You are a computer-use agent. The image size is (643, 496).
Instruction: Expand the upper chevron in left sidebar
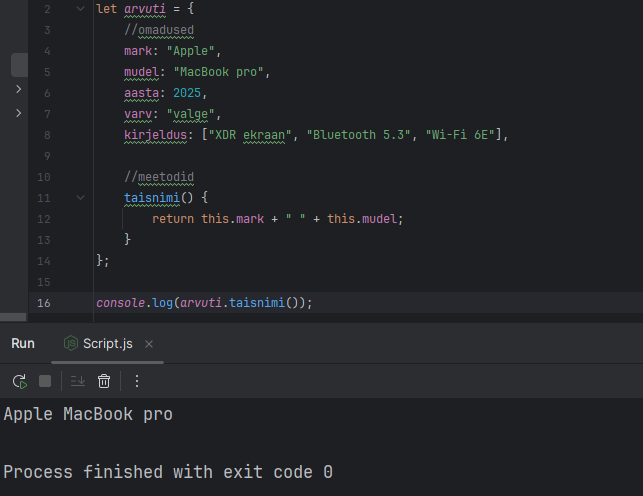(18, 90)
